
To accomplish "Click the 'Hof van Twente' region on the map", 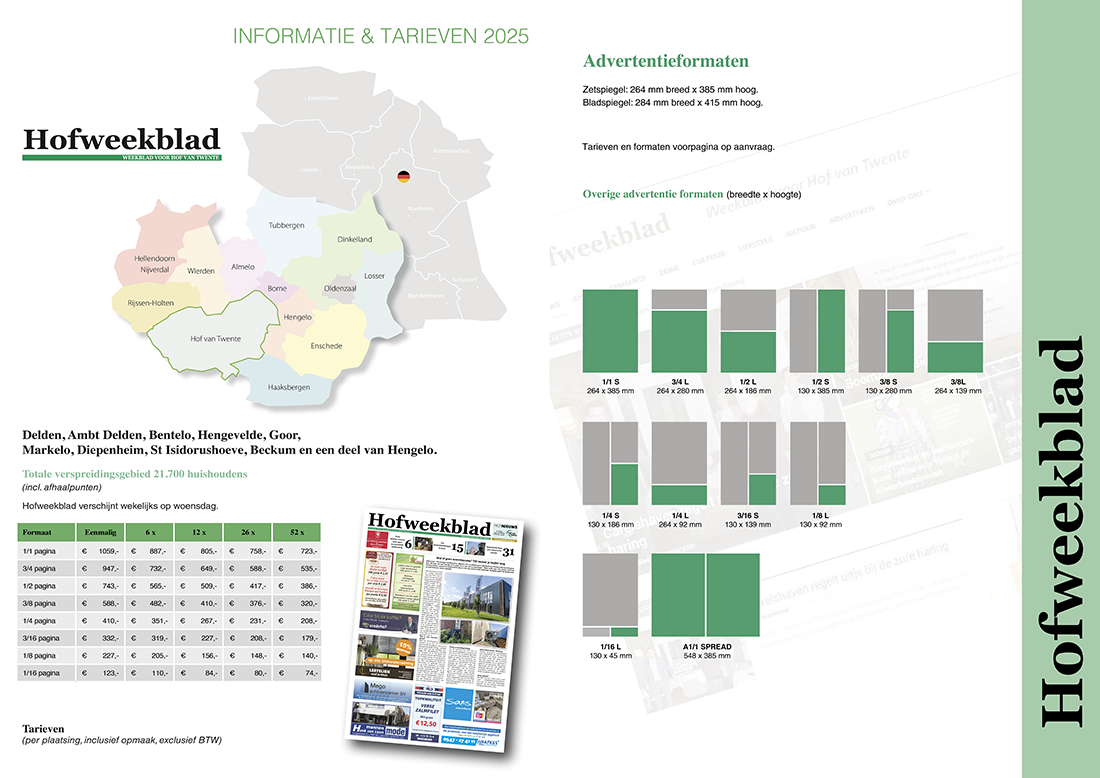I will click(215, 339).
